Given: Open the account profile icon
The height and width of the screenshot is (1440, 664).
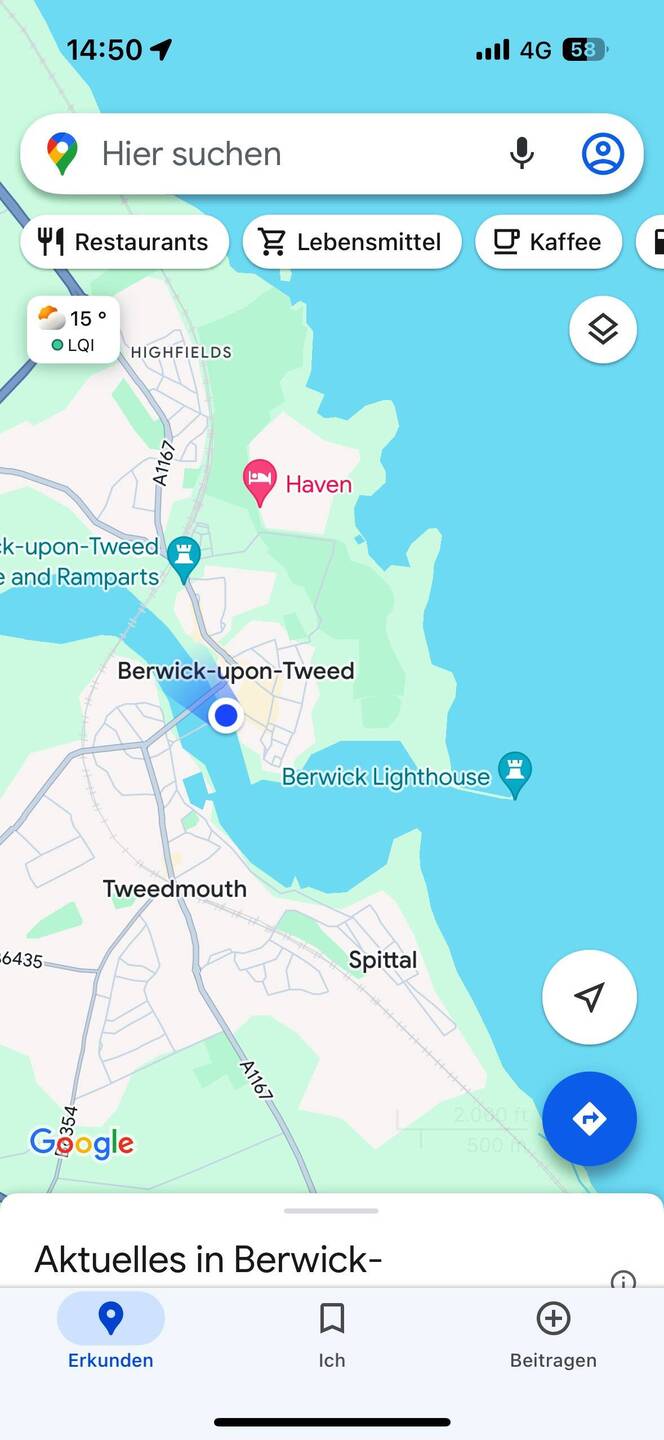Looking at the screenshot, I should click(603, 154).
